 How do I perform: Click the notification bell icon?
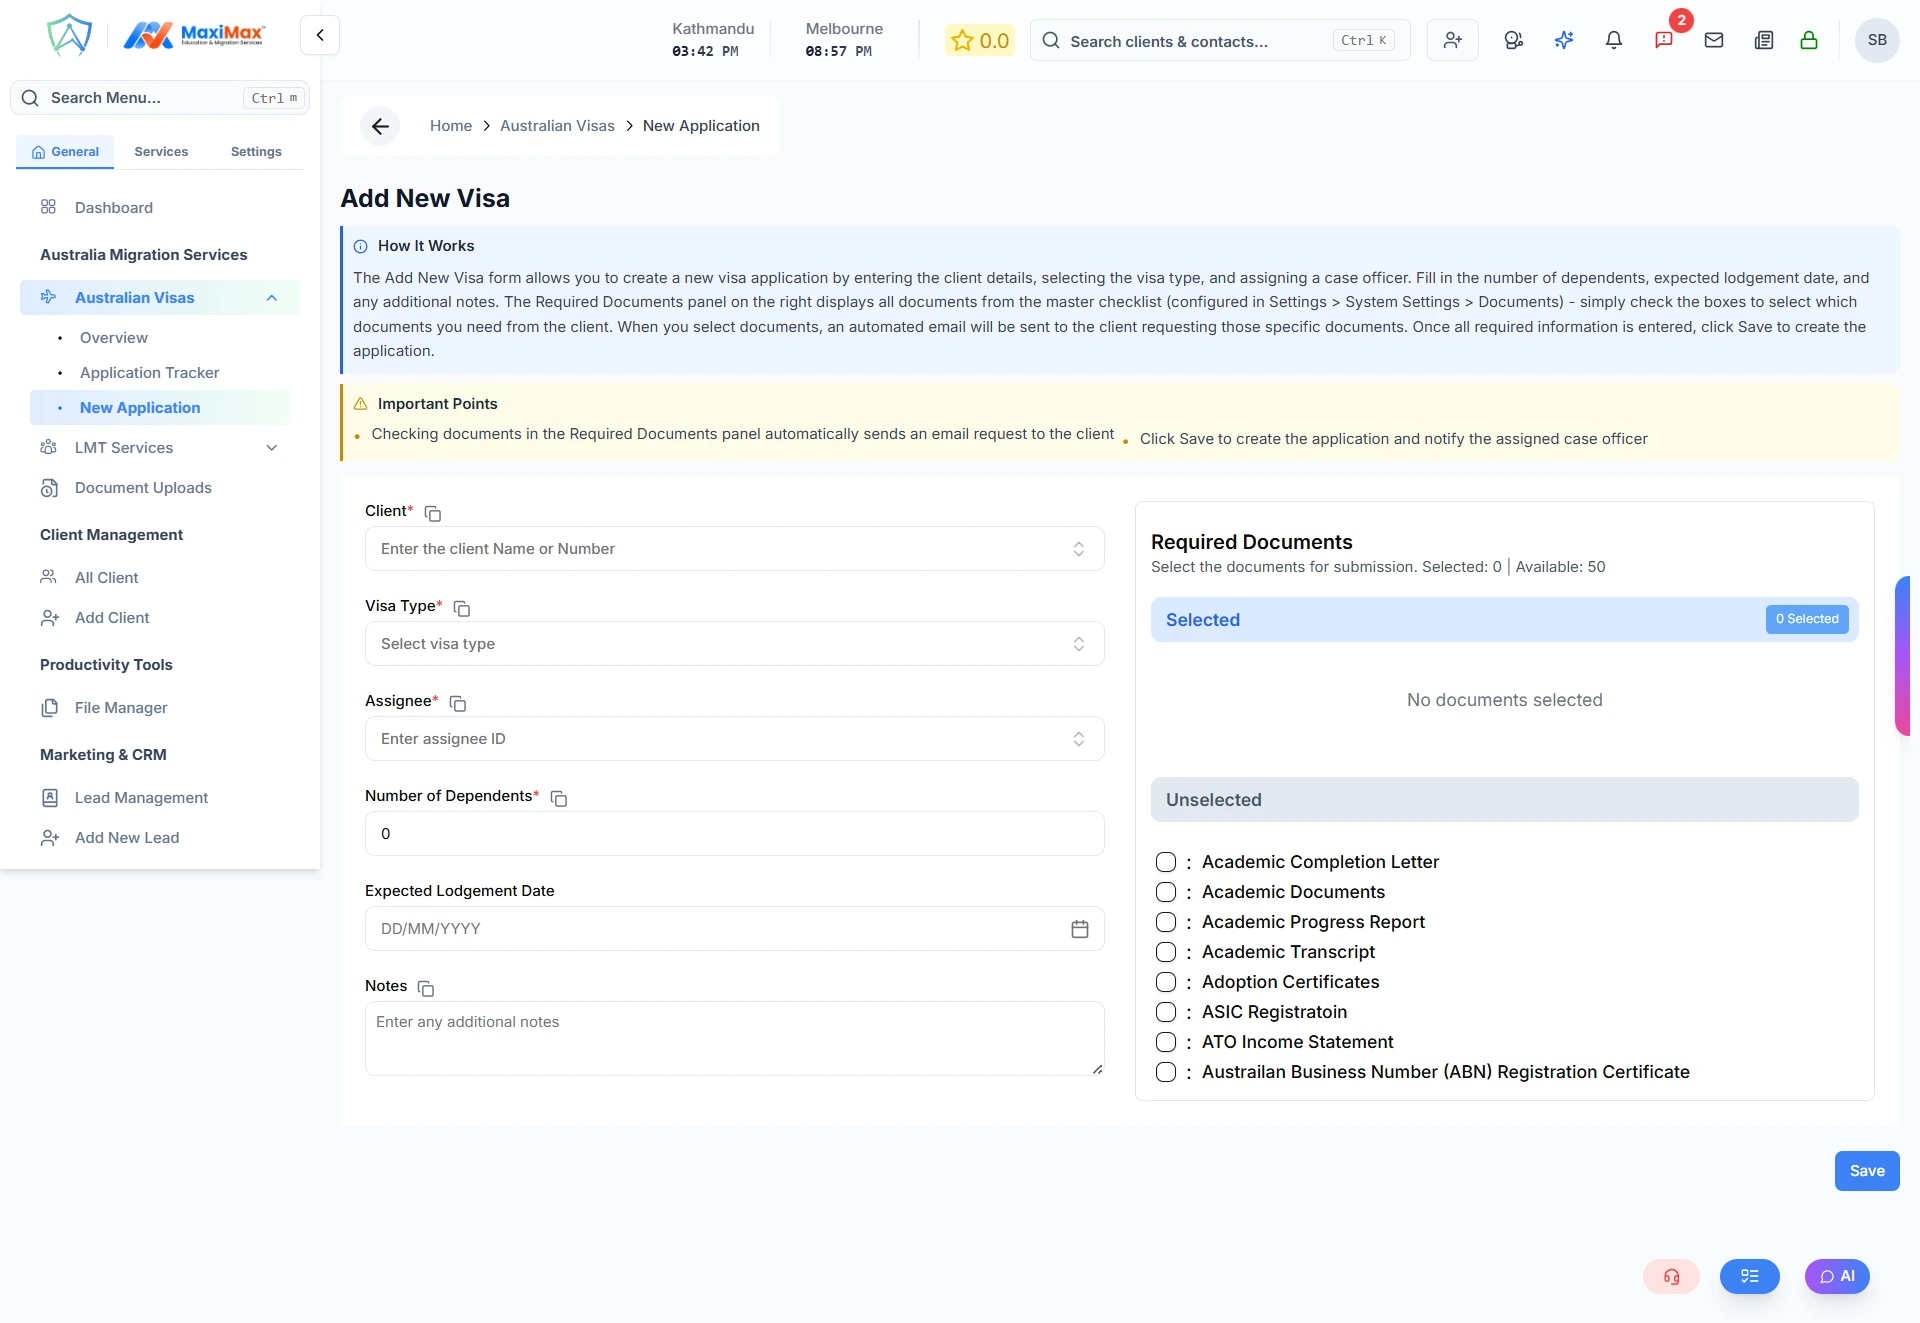[1613, 40]
